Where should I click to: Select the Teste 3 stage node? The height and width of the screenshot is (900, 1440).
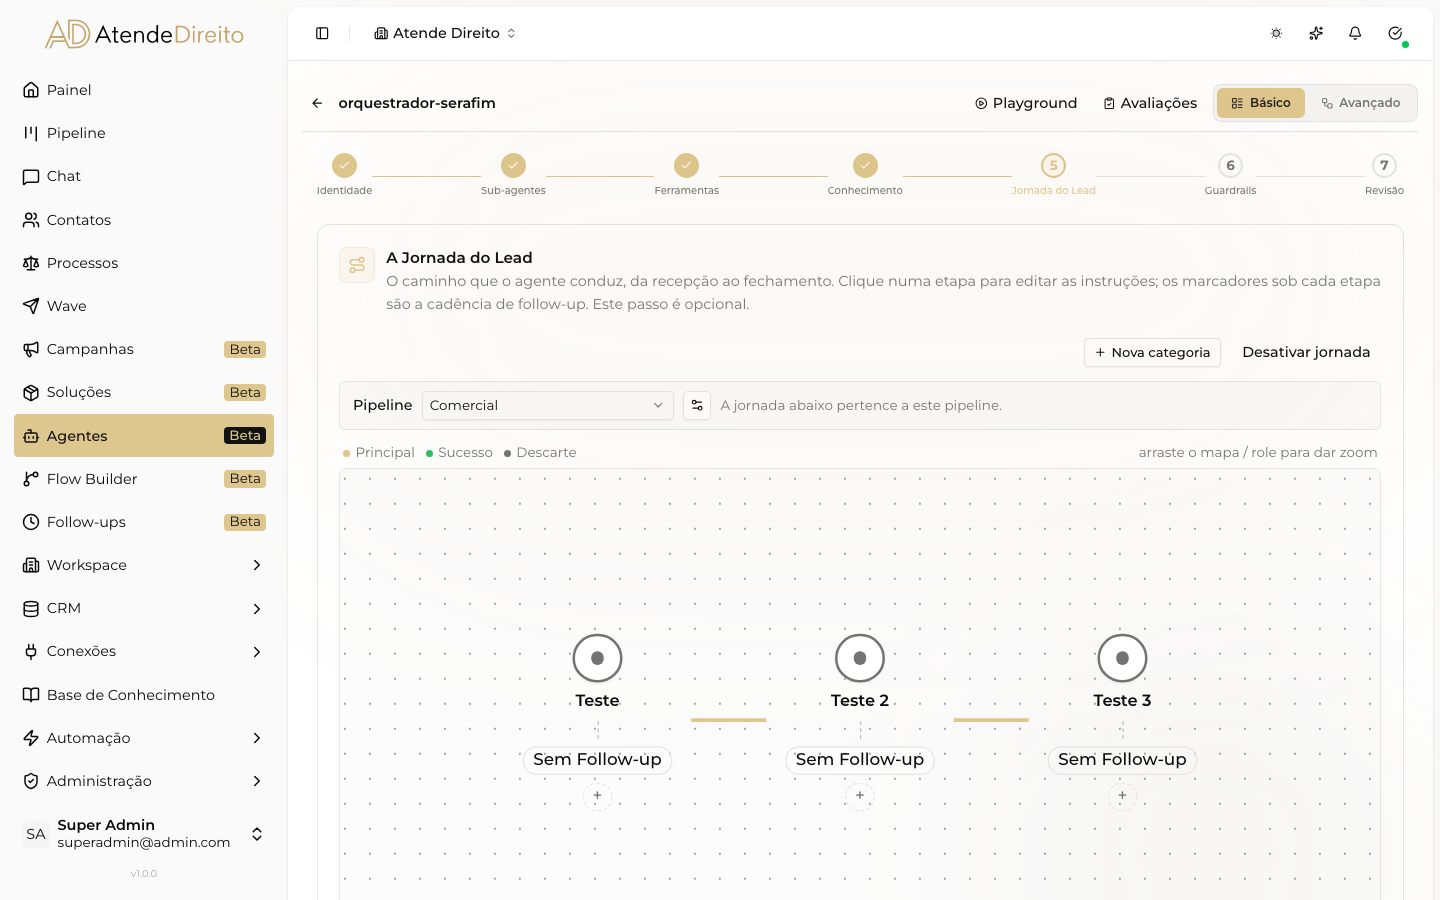click(1122, 658)
